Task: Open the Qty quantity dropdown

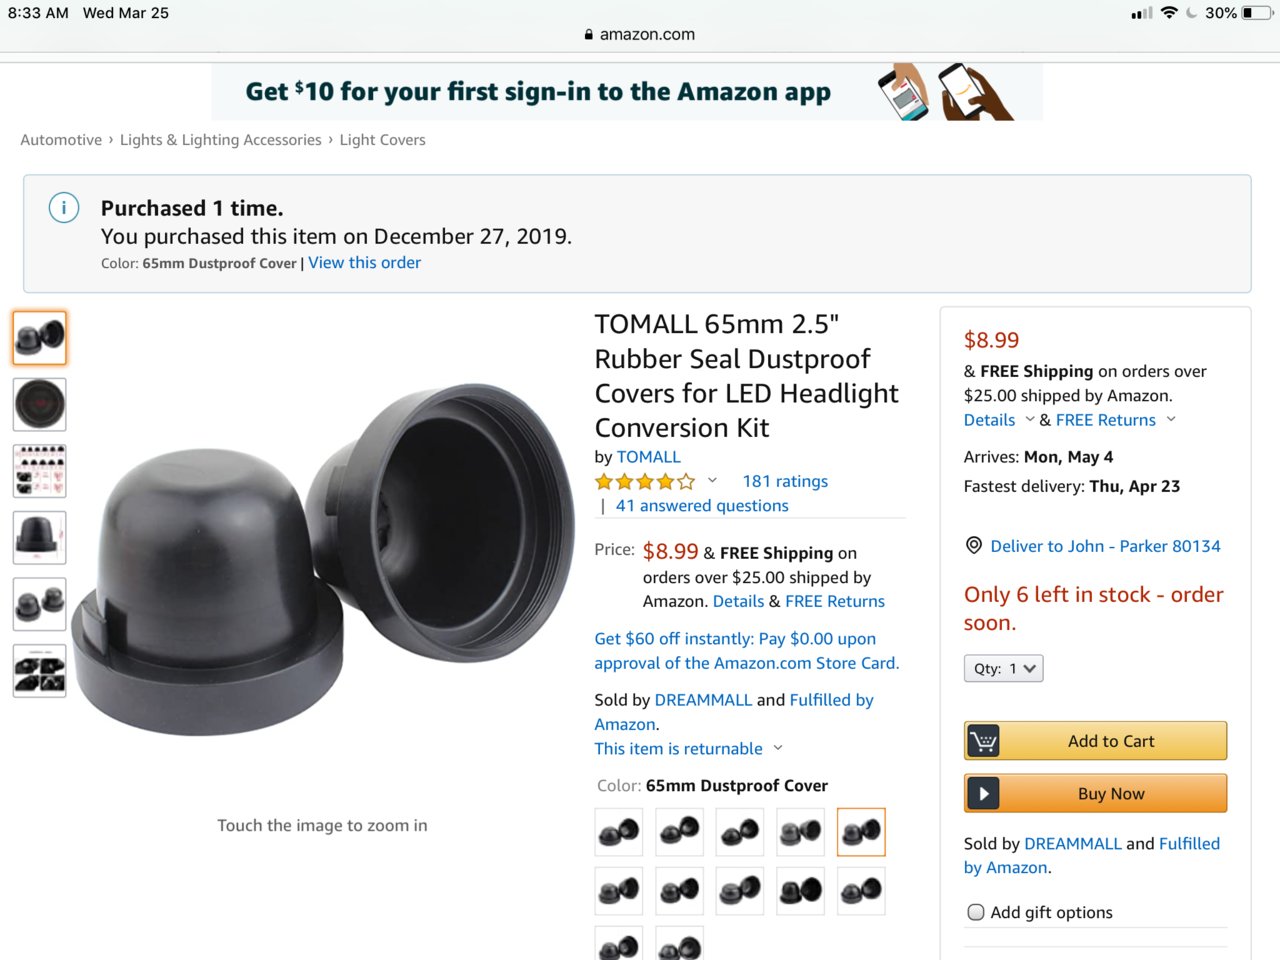Action: point(1003,668)
